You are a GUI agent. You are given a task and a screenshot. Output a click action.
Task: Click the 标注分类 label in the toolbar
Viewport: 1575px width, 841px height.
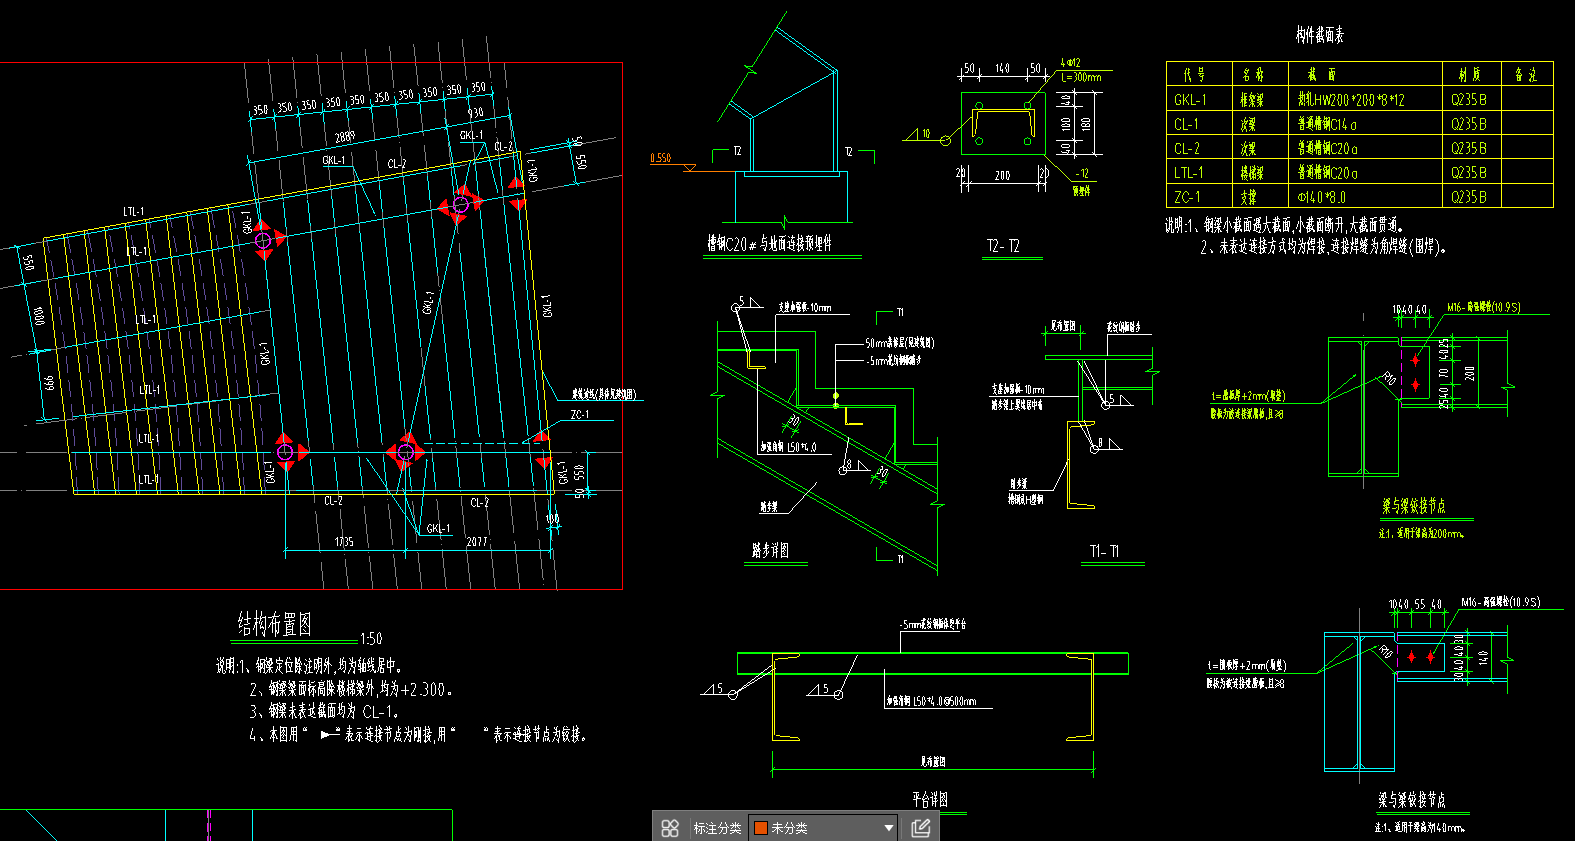click(717, 828)
